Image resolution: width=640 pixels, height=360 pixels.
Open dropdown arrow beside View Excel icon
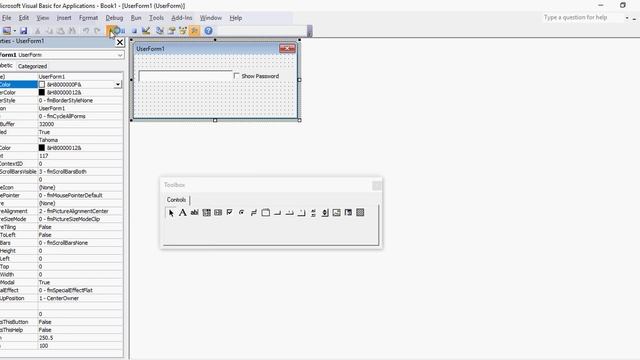[15, 31]
